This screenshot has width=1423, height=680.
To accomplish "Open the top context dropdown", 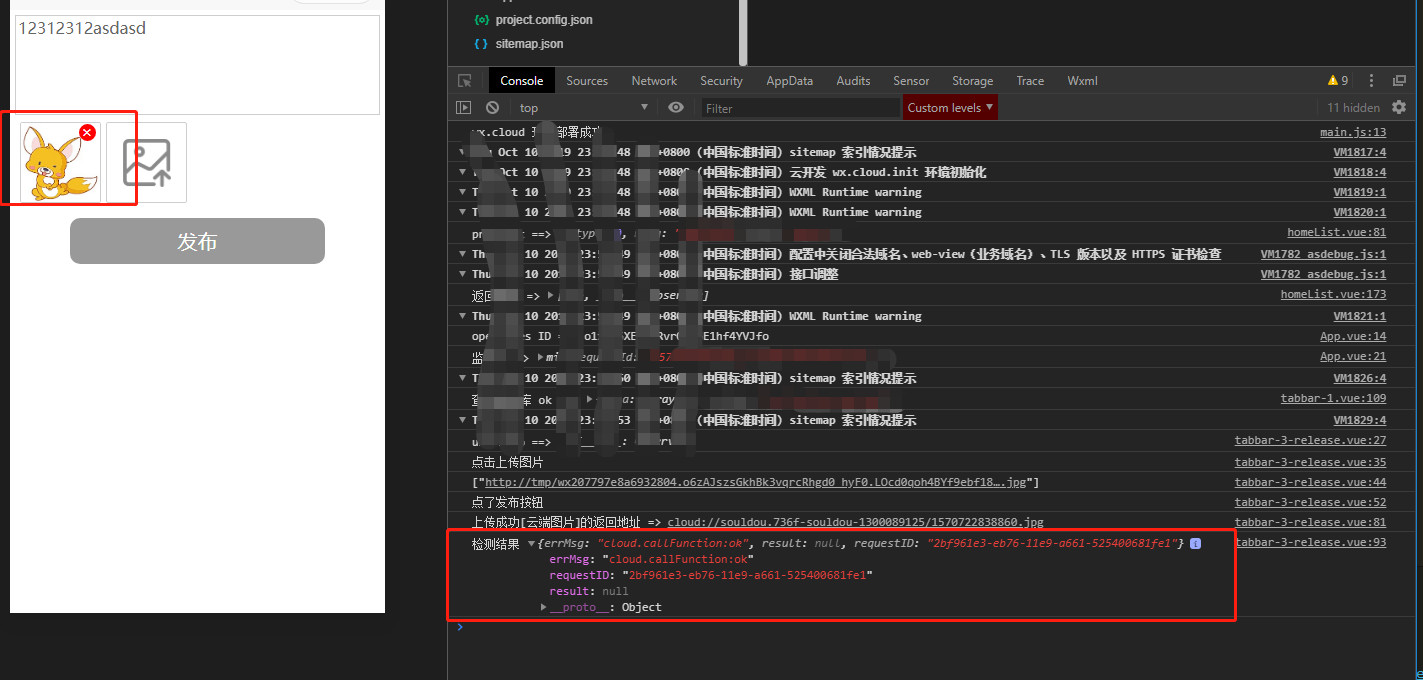I will tap(583, 108).
